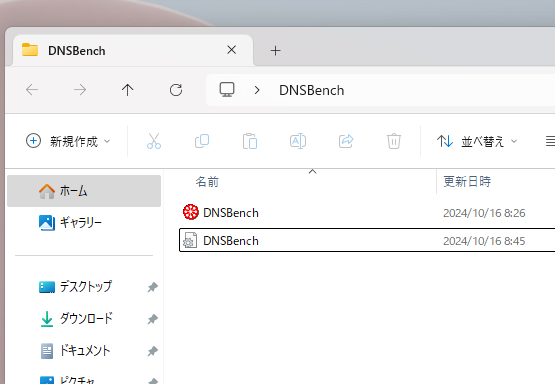The image size is (555, 384).
Task: Click the date 2024/10/16 8:45
Action: tap(484, 241)
